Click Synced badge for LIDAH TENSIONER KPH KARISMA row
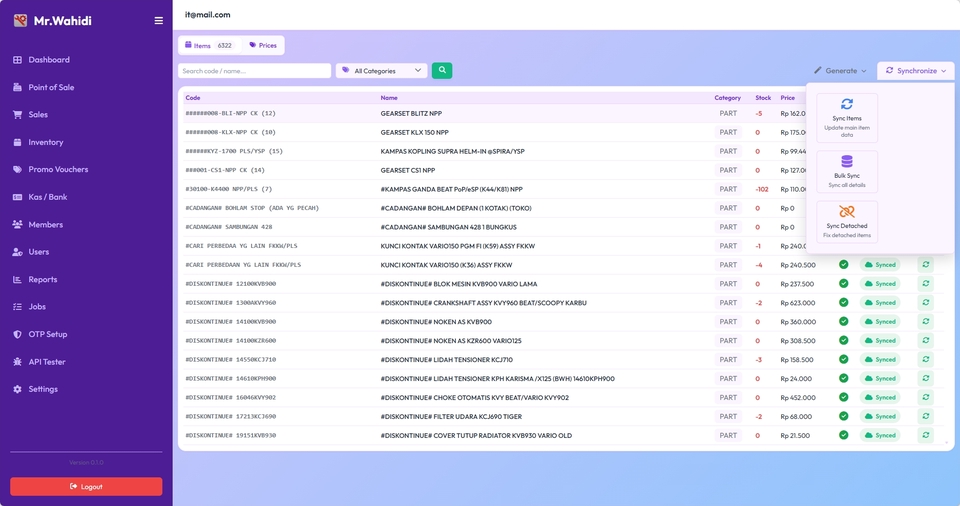This screenshot has width=960, height=506. point(880,379)
